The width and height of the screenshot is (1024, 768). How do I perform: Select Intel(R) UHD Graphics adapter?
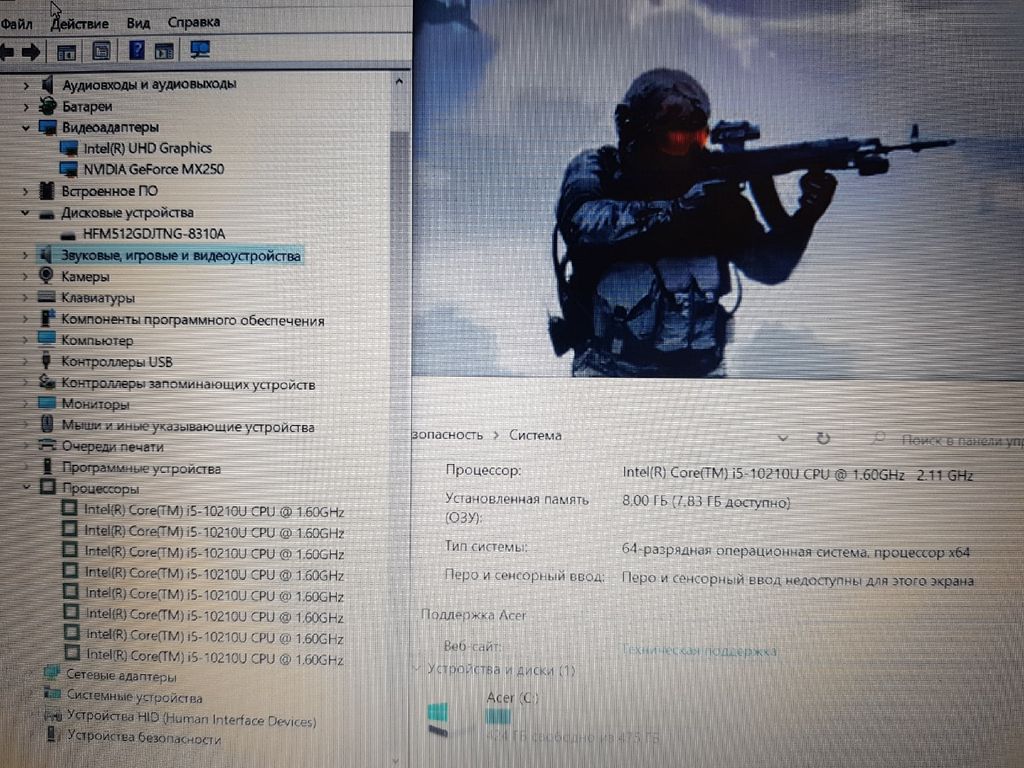(148, 148)
